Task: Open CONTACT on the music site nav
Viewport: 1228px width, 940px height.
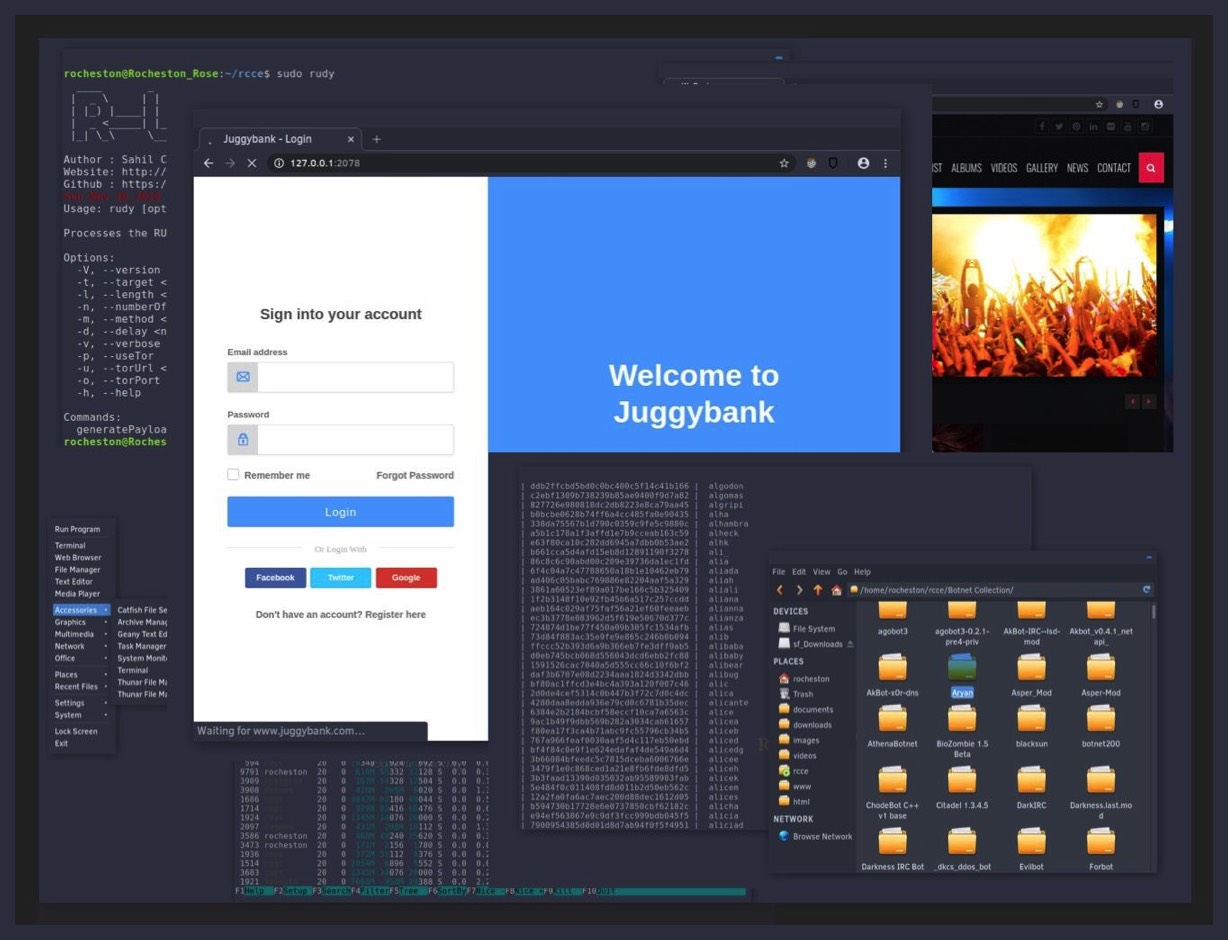Action: coord(1114,168)
